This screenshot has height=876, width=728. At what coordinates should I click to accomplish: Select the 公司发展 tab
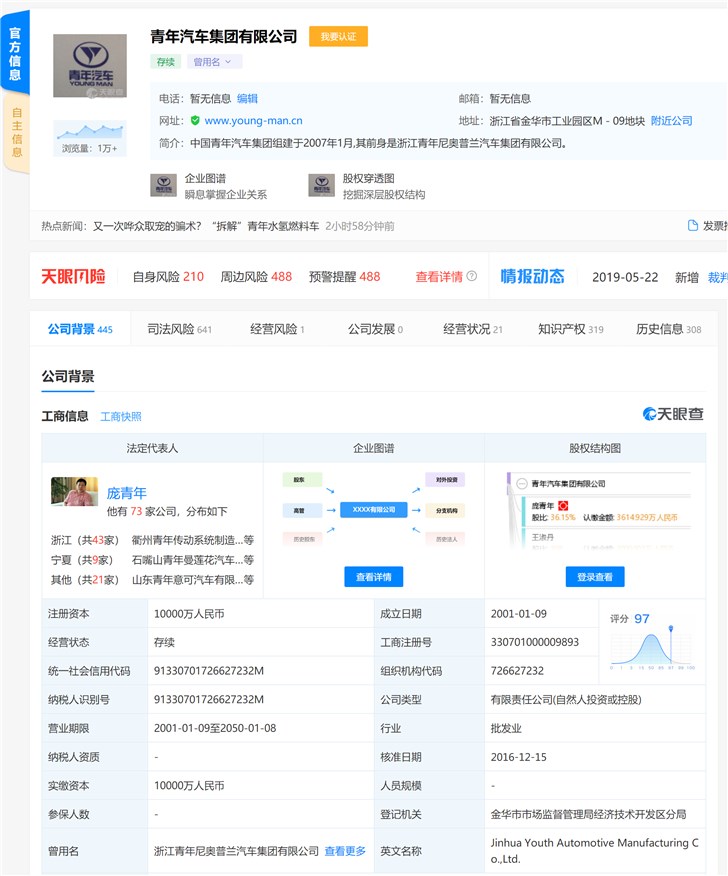pyautogui.click(x=375, y=329)
